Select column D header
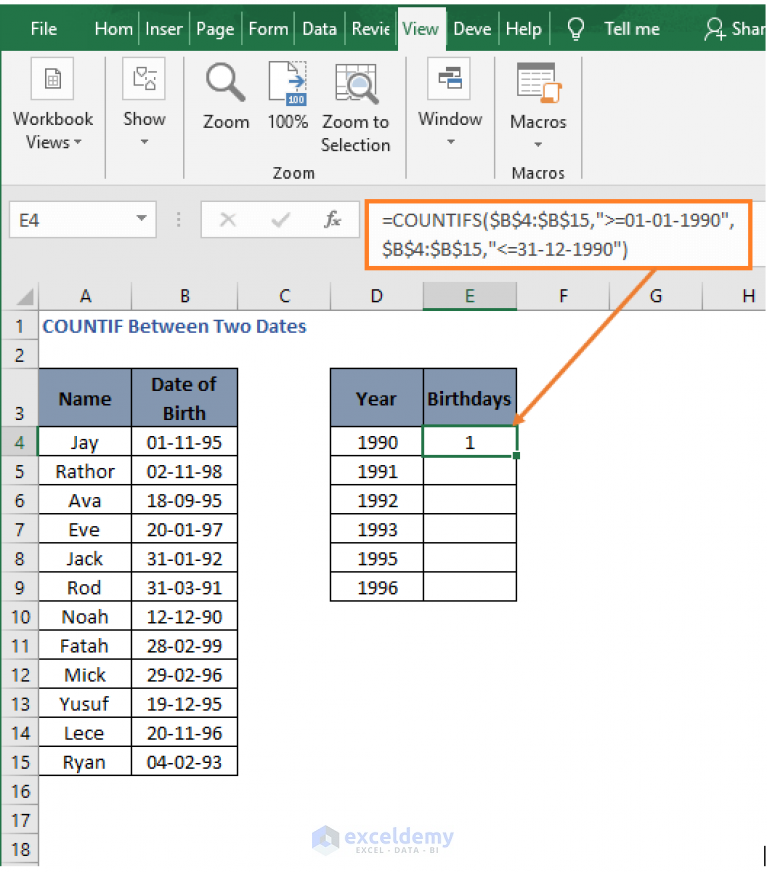 tap(377, 296)
